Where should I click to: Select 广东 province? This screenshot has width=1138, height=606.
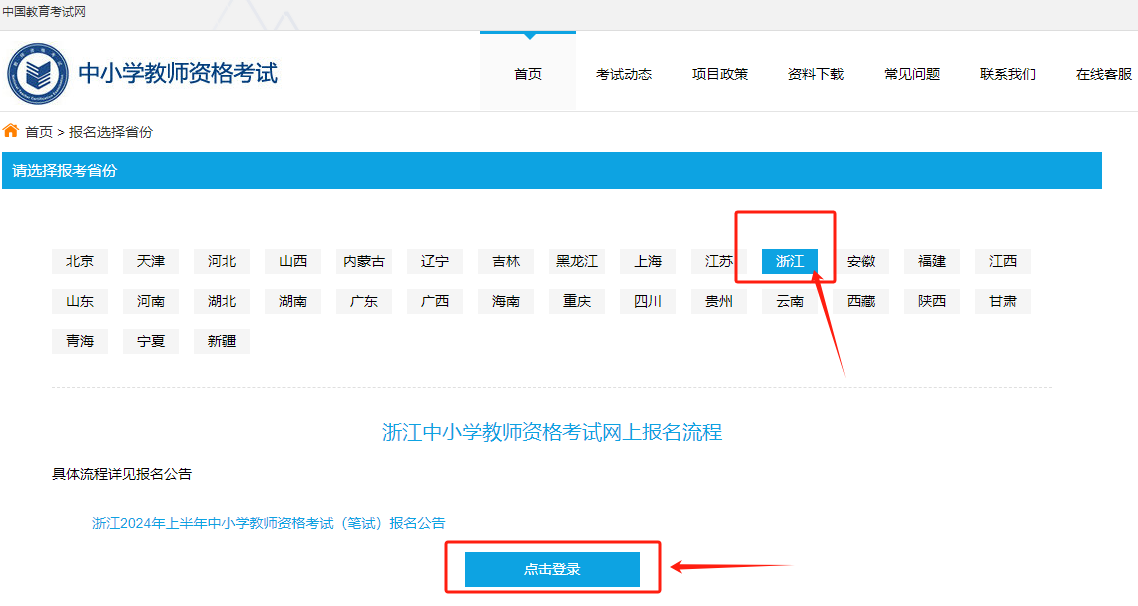363,301
